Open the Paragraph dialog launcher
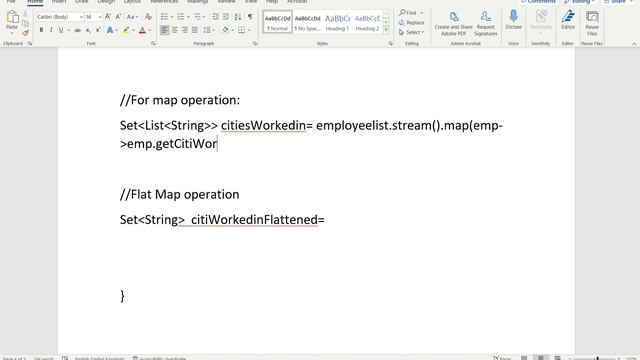Screen dimensions: 640x360 pyautogui.click(x=255, y=43)
